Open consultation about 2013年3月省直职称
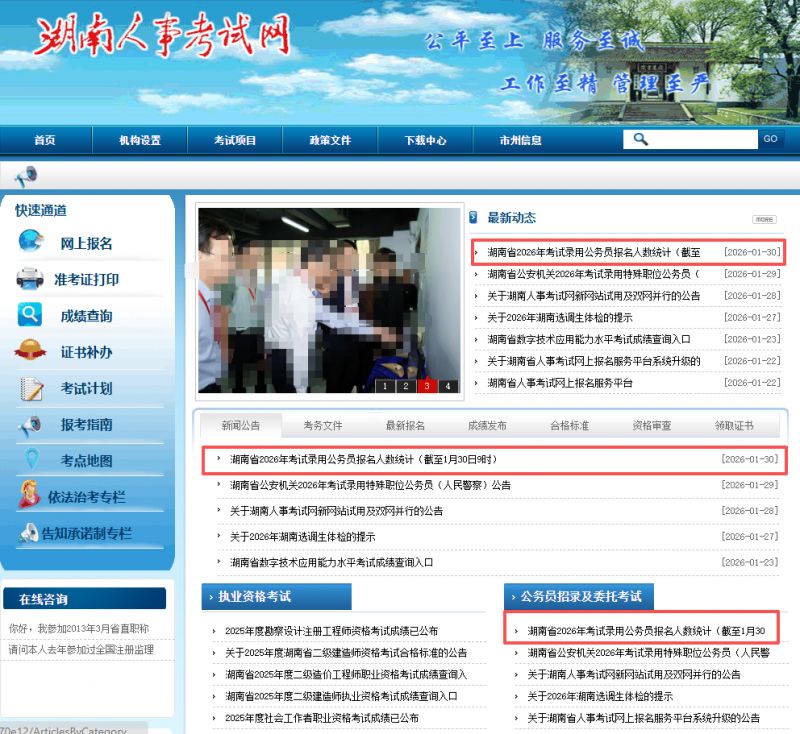 79,628
